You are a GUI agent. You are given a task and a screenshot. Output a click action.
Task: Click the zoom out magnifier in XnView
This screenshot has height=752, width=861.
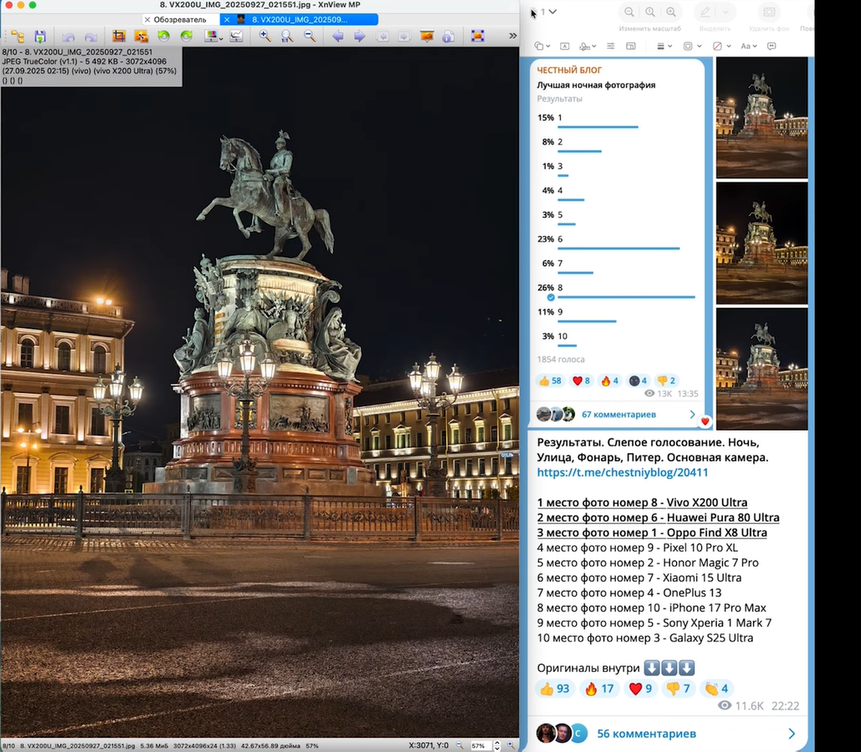pyautogui.click(x=309, y=36)
